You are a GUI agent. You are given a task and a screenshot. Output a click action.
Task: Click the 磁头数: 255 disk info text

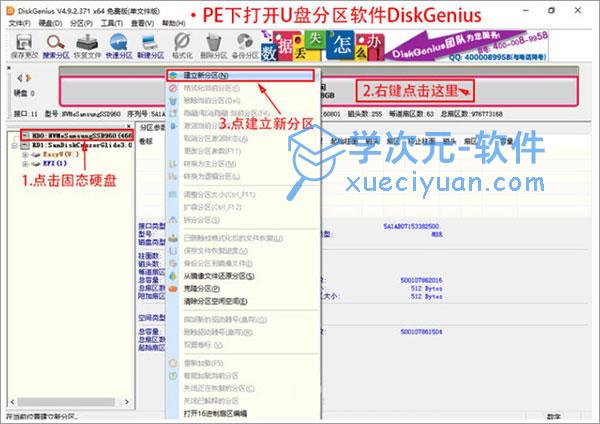click(x=364, y=114)
